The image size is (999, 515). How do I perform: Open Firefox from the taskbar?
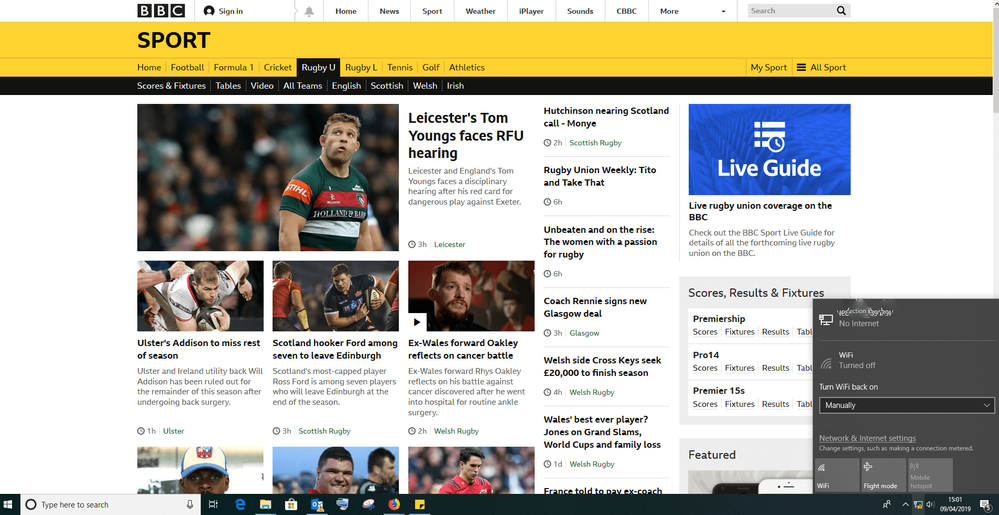394,504
